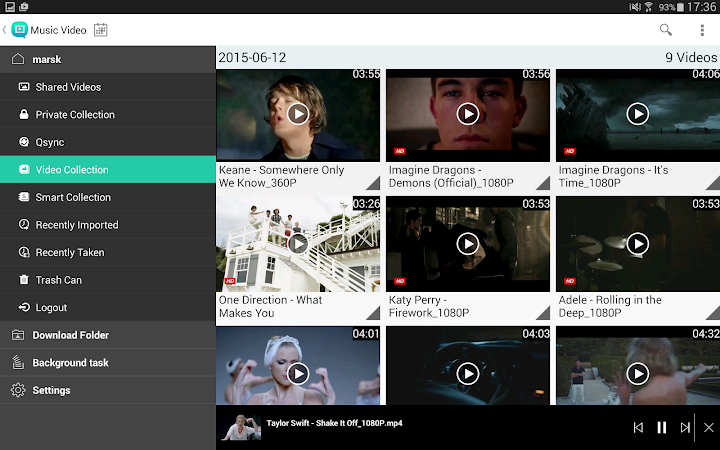The image size is (720, 450).
Task: Play the Keane Somewhere Only We Know video
Action: [x=298, y=114]
